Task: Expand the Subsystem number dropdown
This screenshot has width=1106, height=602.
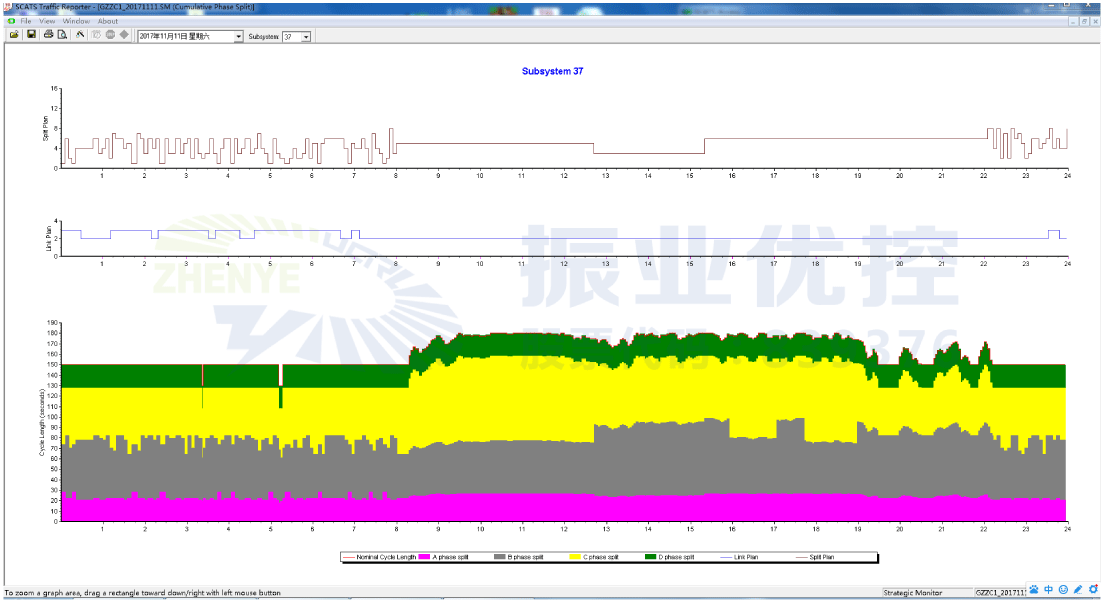Action: pyautogui.click(x=305, y=36)
